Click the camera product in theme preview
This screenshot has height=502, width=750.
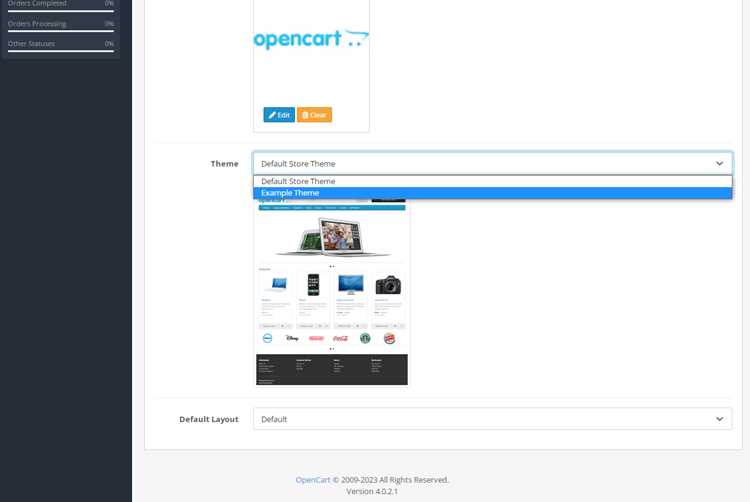(388, 285)
